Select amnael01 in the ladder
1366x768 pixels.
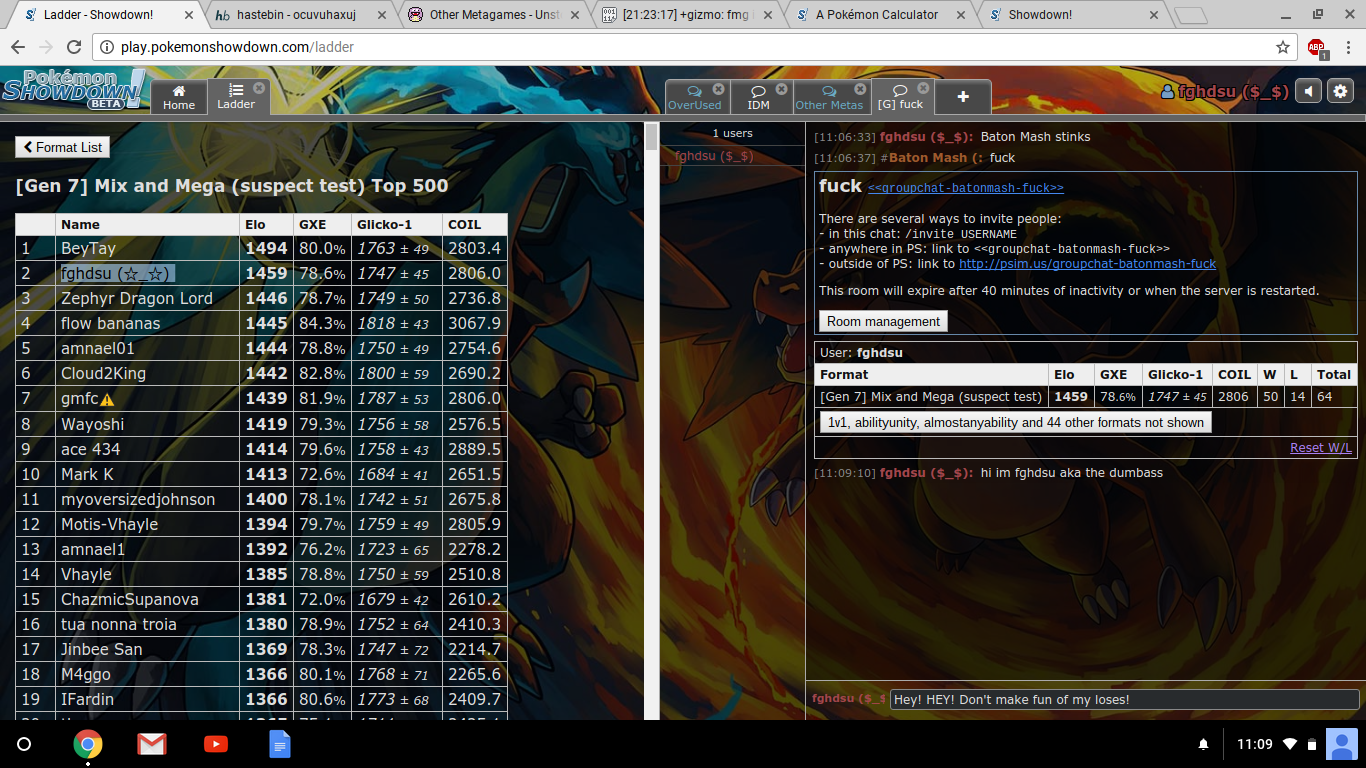98,348
